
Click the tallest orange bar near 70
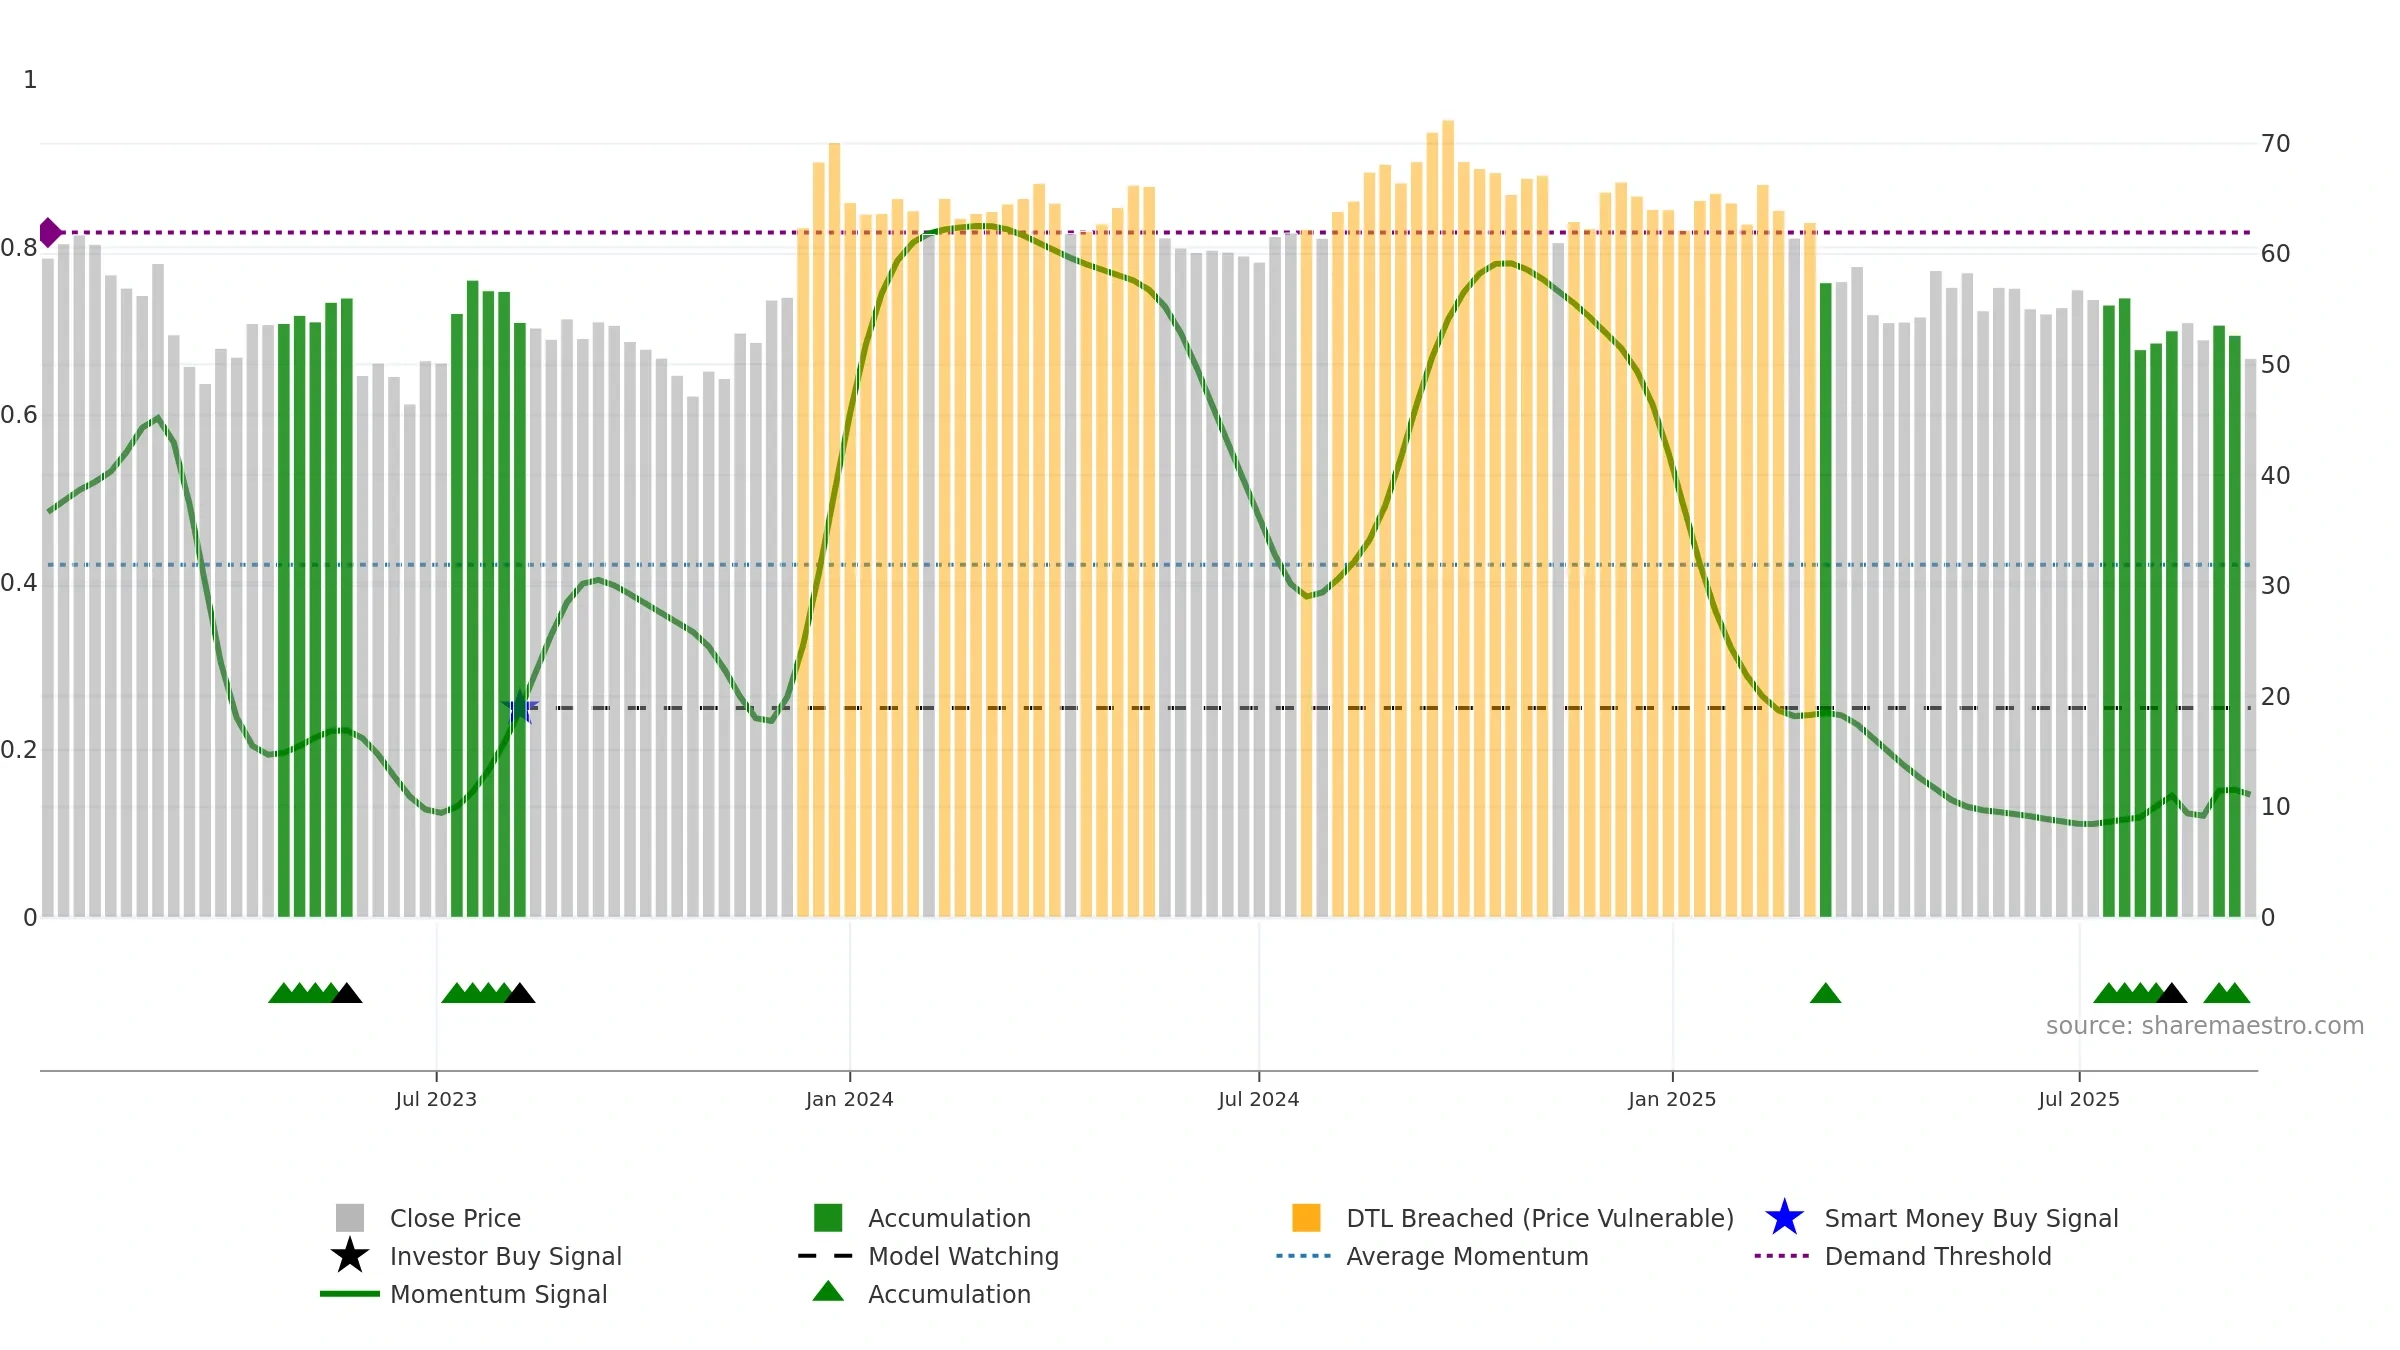pyautogui.click(x=1448, y=518)
